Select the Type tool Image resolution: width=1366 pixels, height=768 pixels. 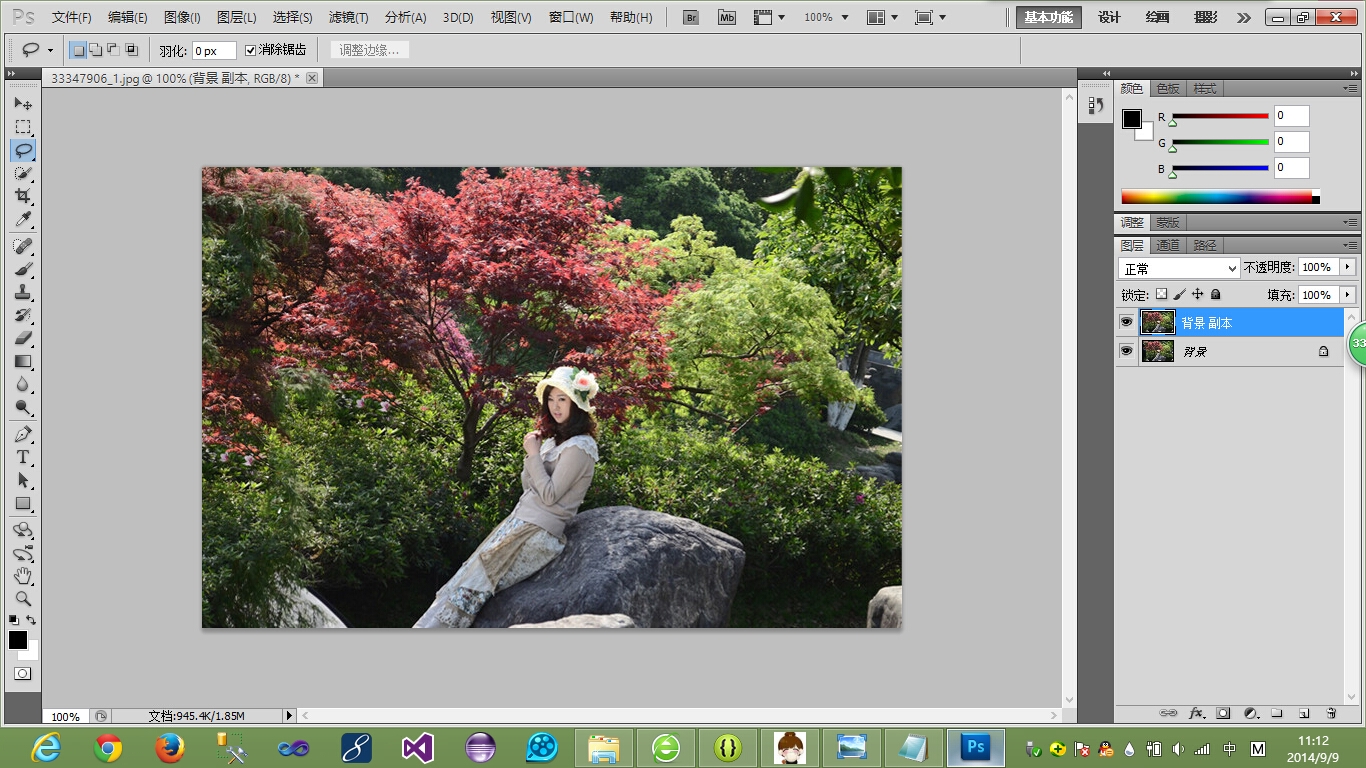coord(23,457)
